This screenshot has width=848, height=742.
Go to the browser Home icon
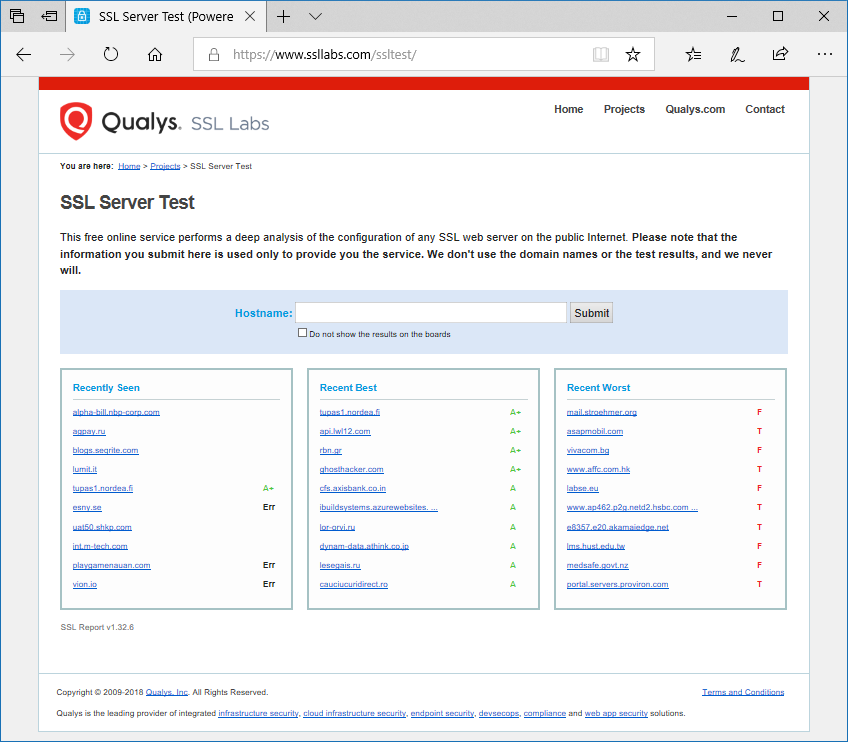click(155, 54)
